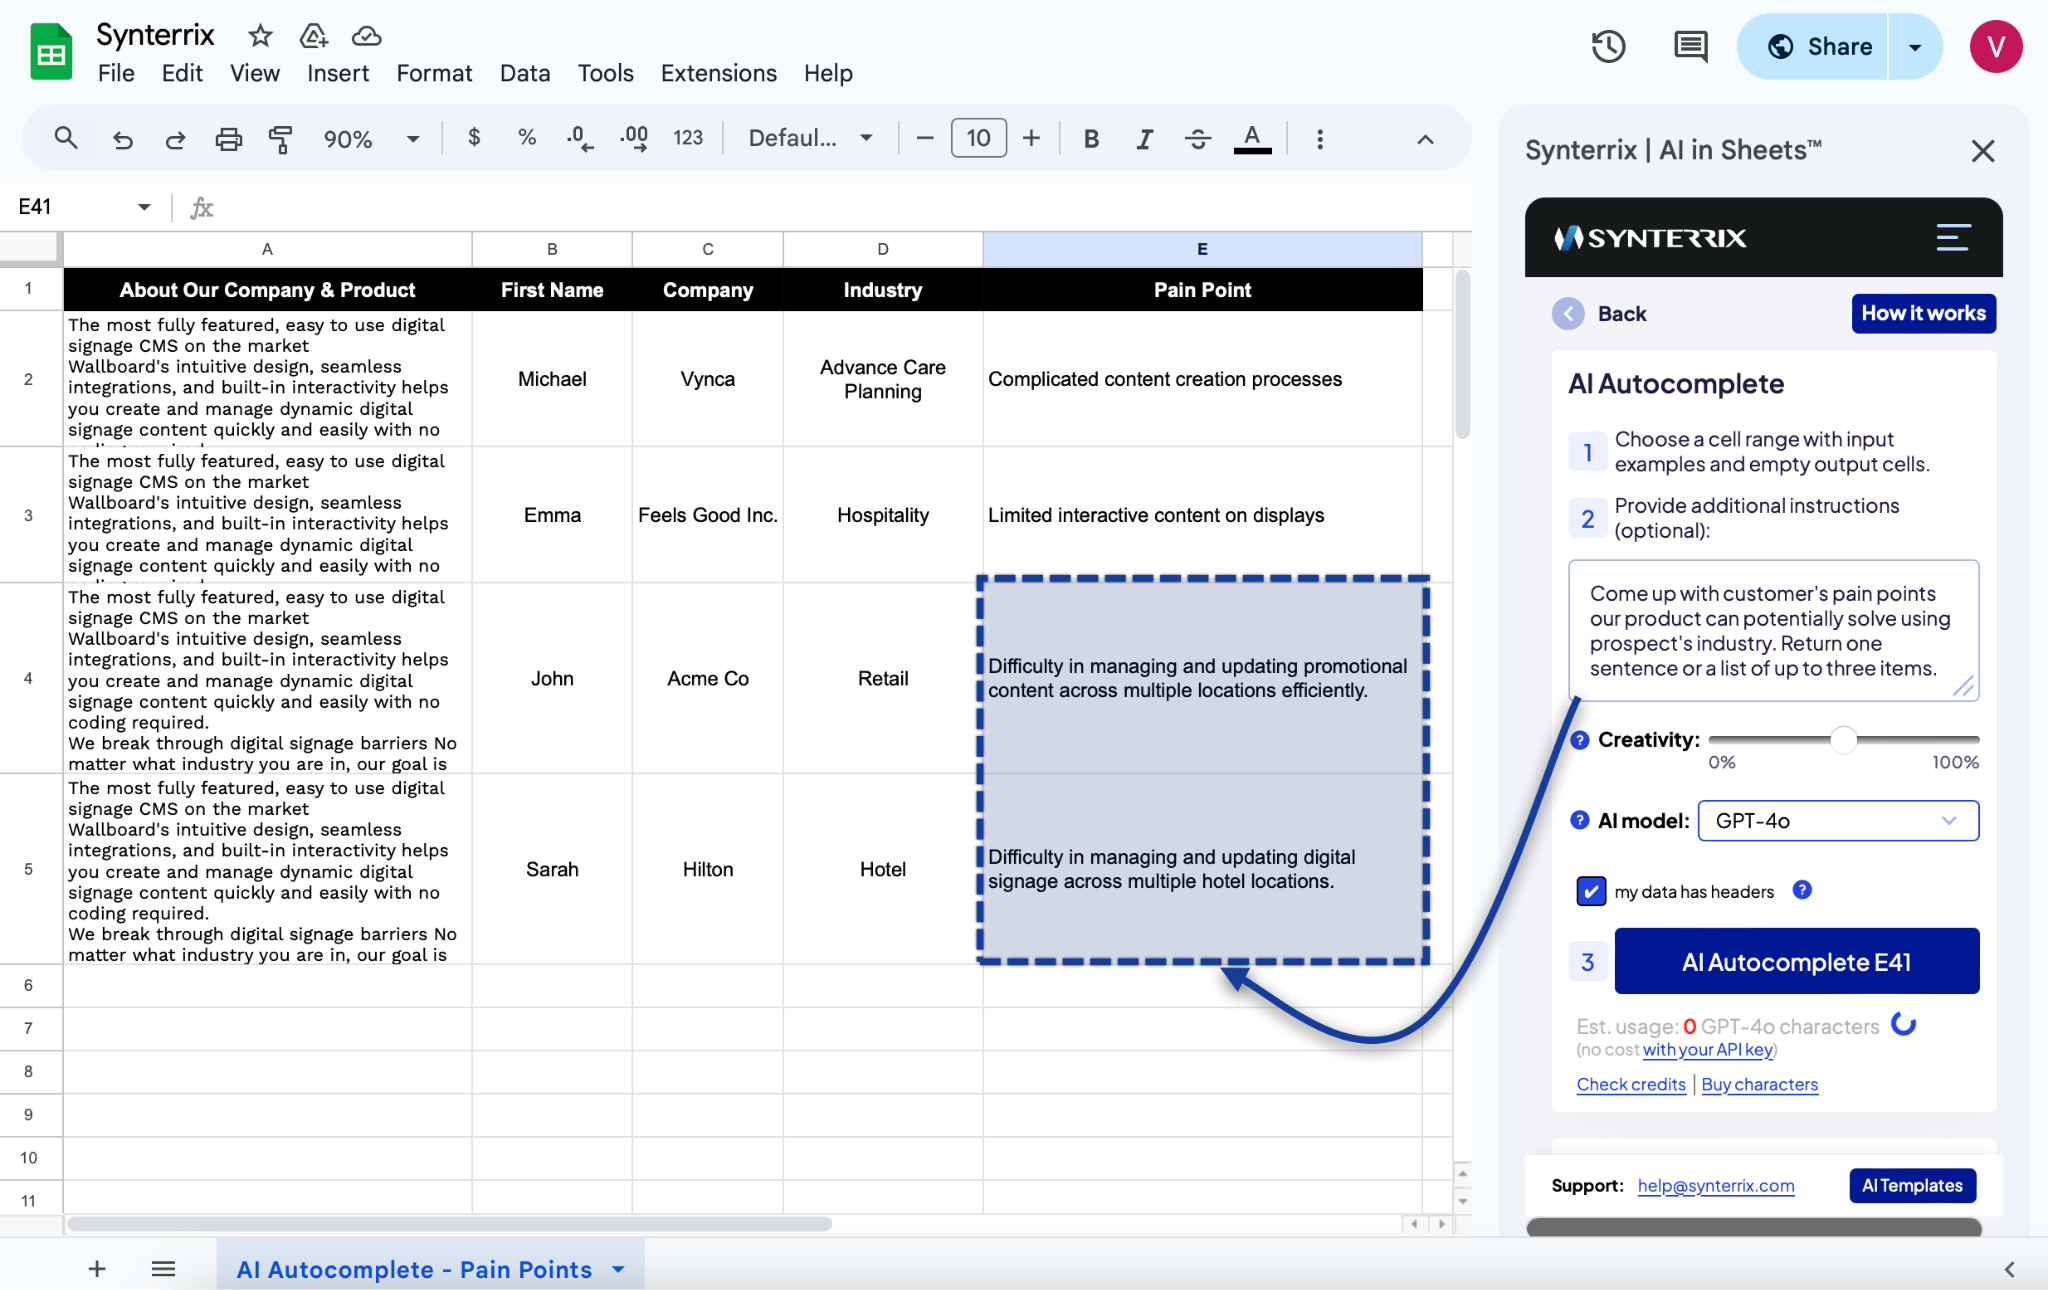Viewport: 2048px width, 1290px height.
Task: Redo the last action
Action: [175, 139]
